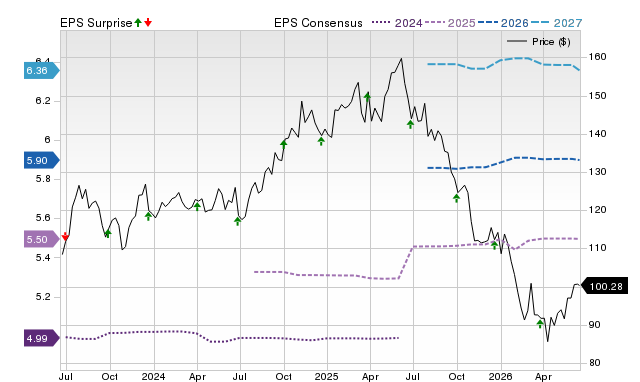Select the green surprise arrow just before 2024 gridline
640x382 pixels.
[x=148, y=216]
